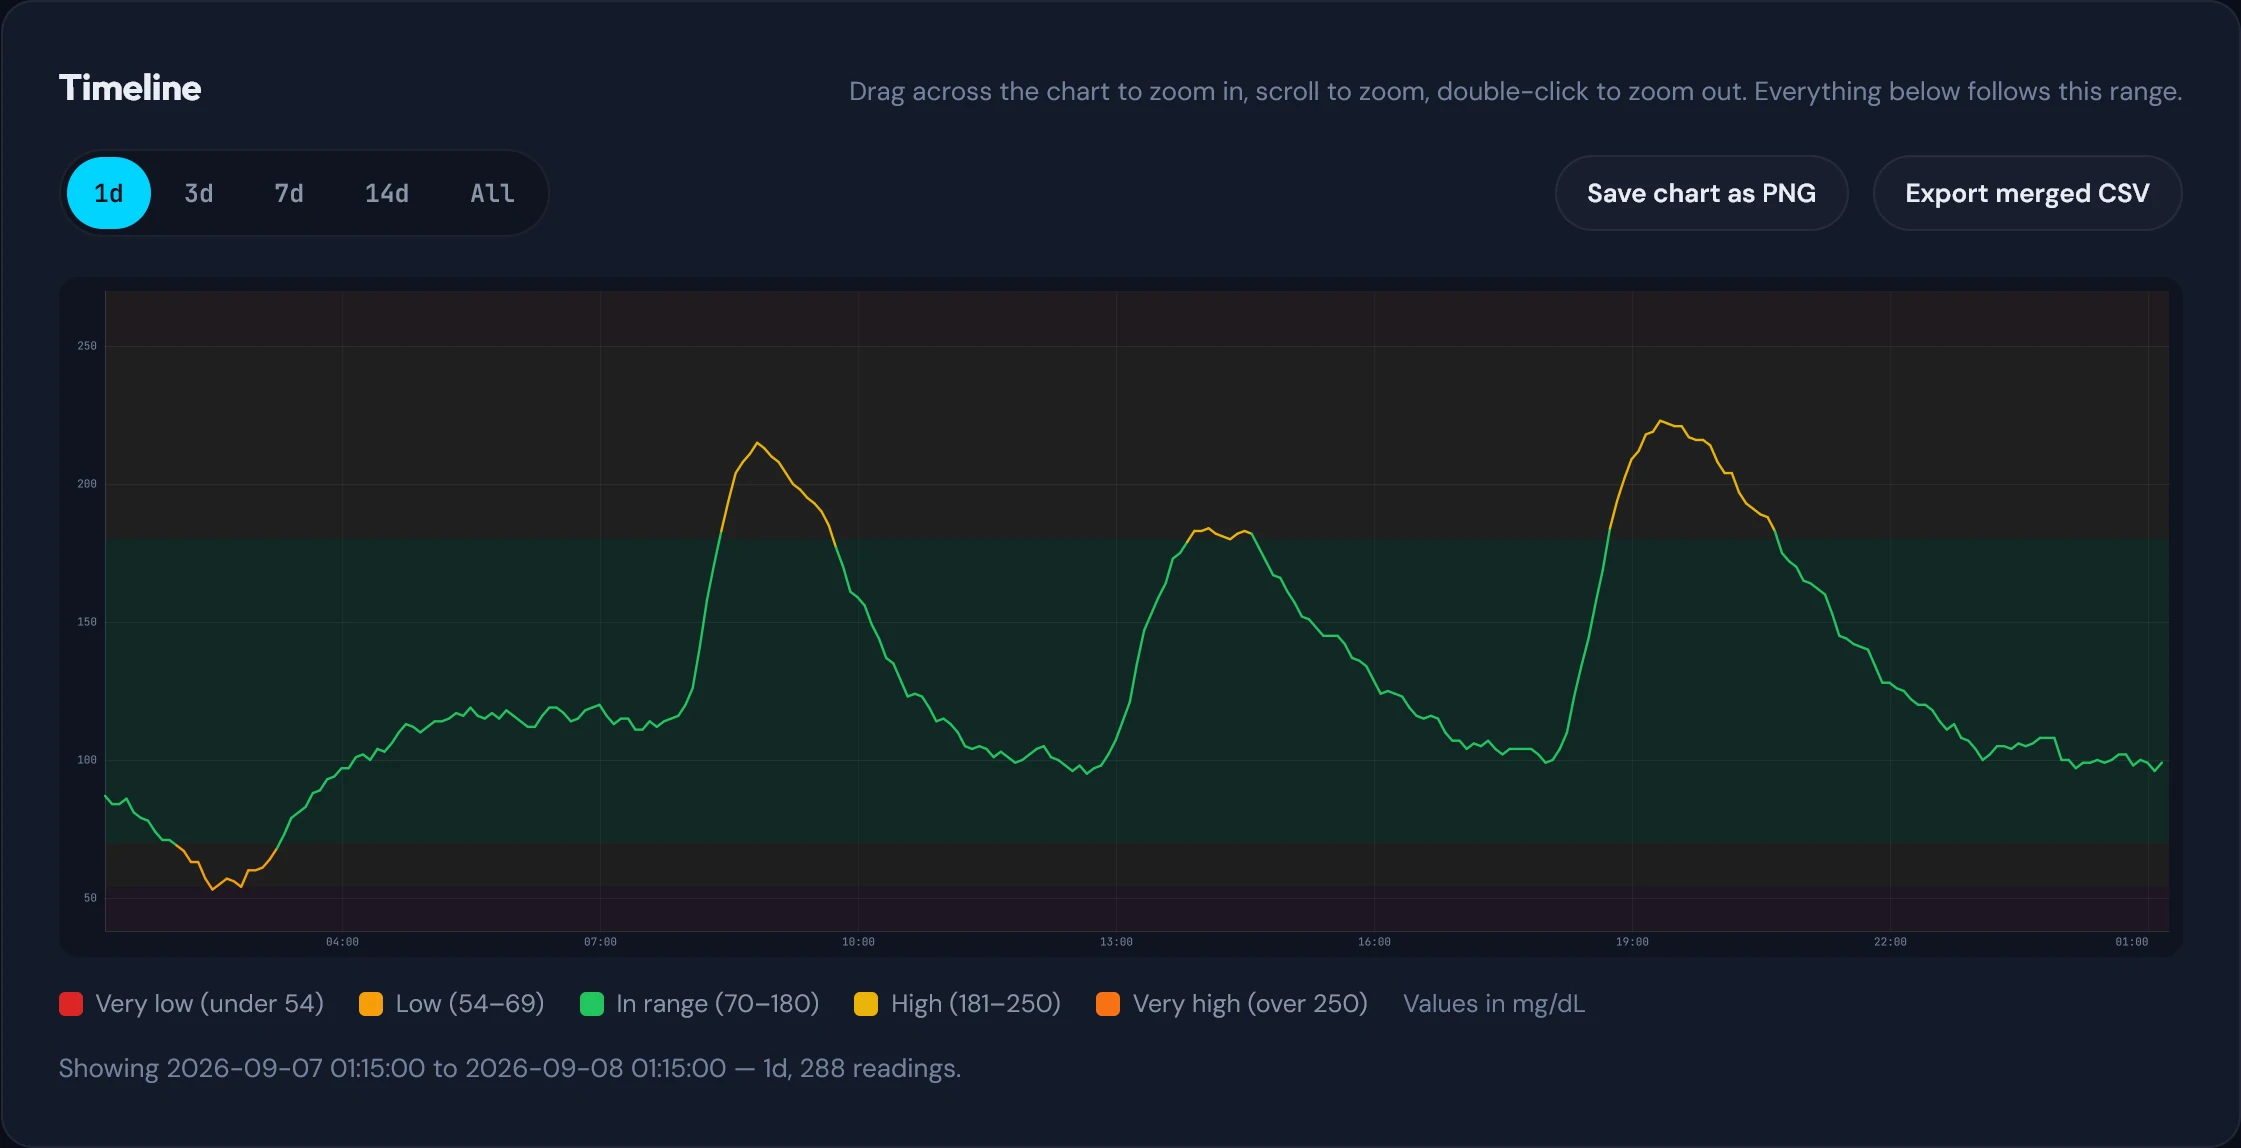Click the 10:00 x-axis label
2241x1148 pixels.
point(858,942)
